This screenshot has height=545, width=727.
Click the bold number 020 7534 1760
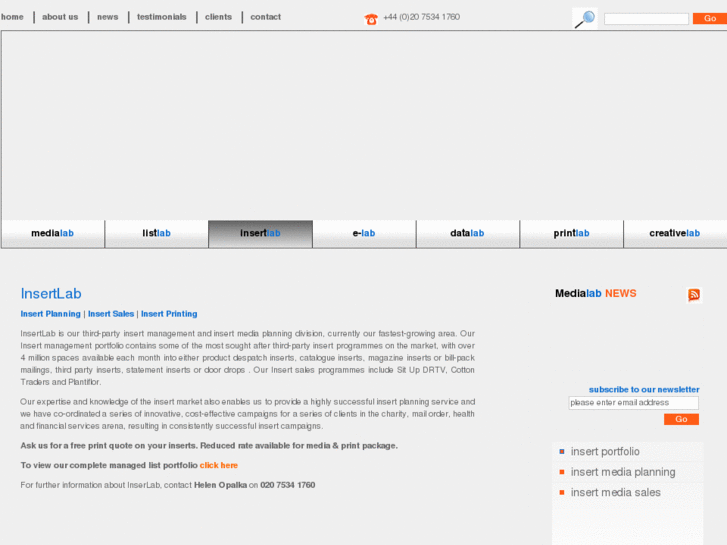click(287, 485)
